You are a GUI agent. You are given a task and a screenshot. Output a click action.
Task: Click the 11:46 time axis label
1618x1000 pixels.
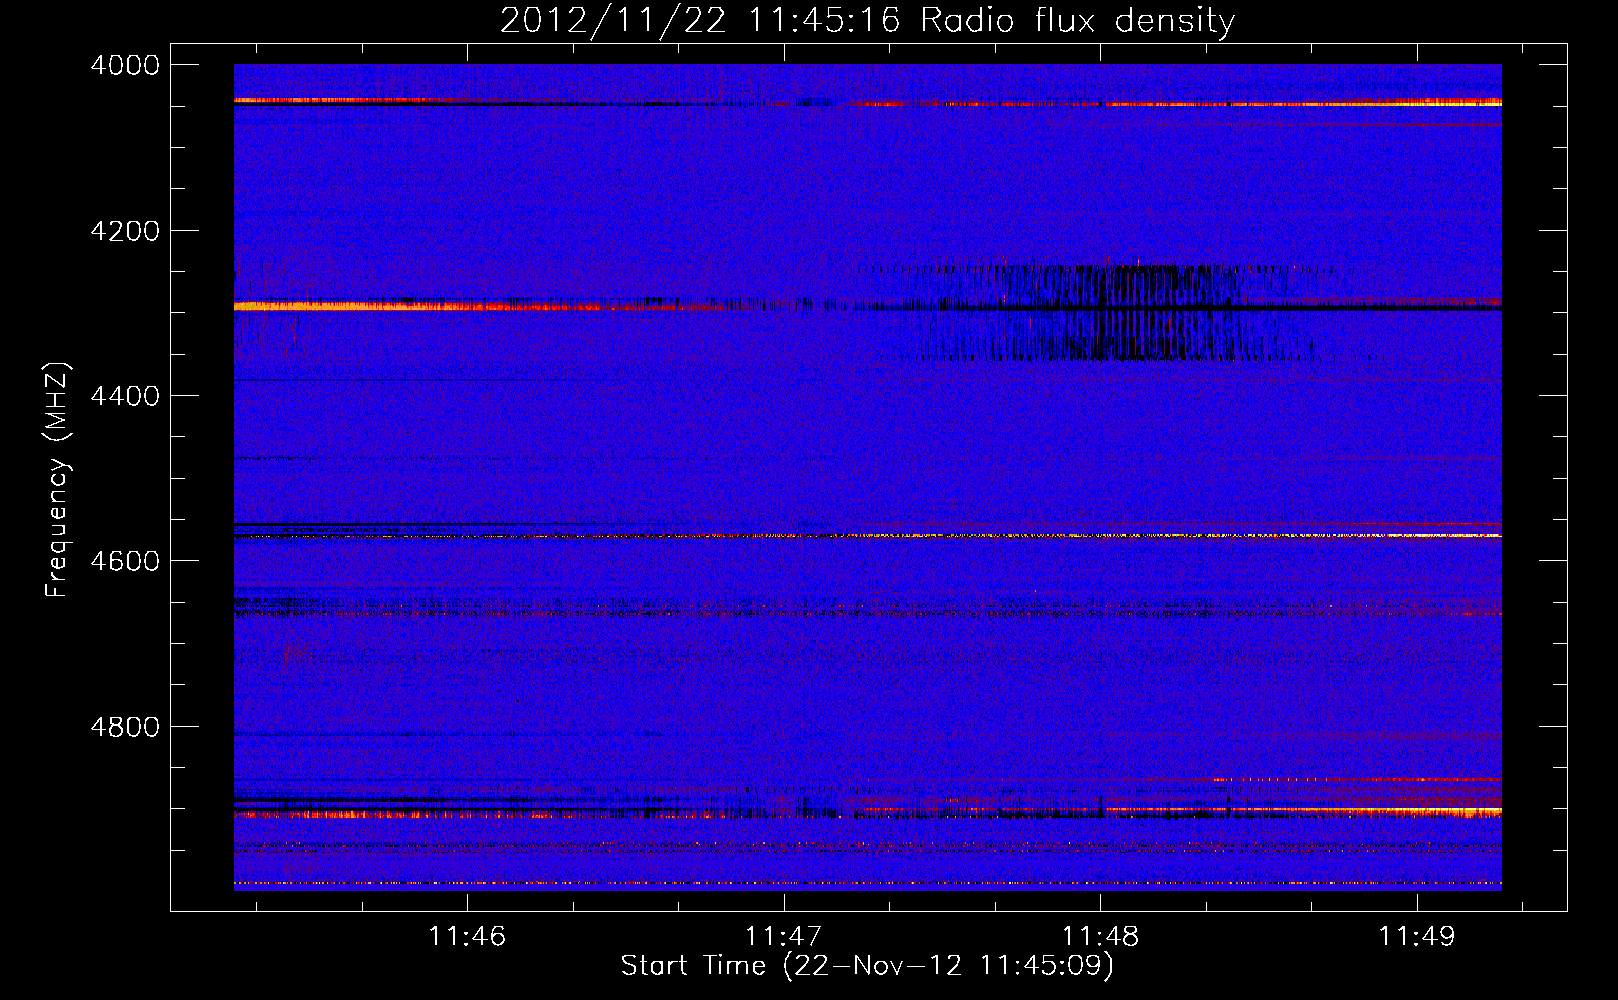tap(467, 936)
